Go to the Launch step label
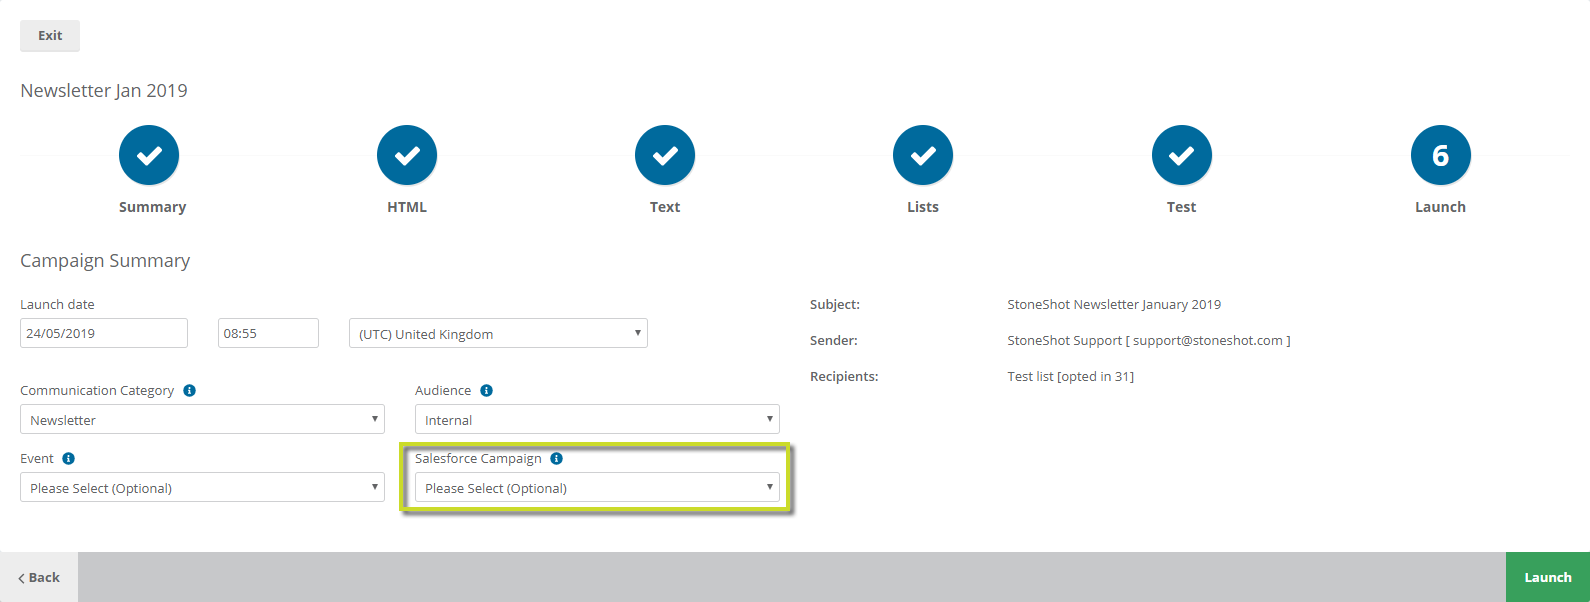The width and height of the screenshot is (1590, 602). click(1440, 207)
